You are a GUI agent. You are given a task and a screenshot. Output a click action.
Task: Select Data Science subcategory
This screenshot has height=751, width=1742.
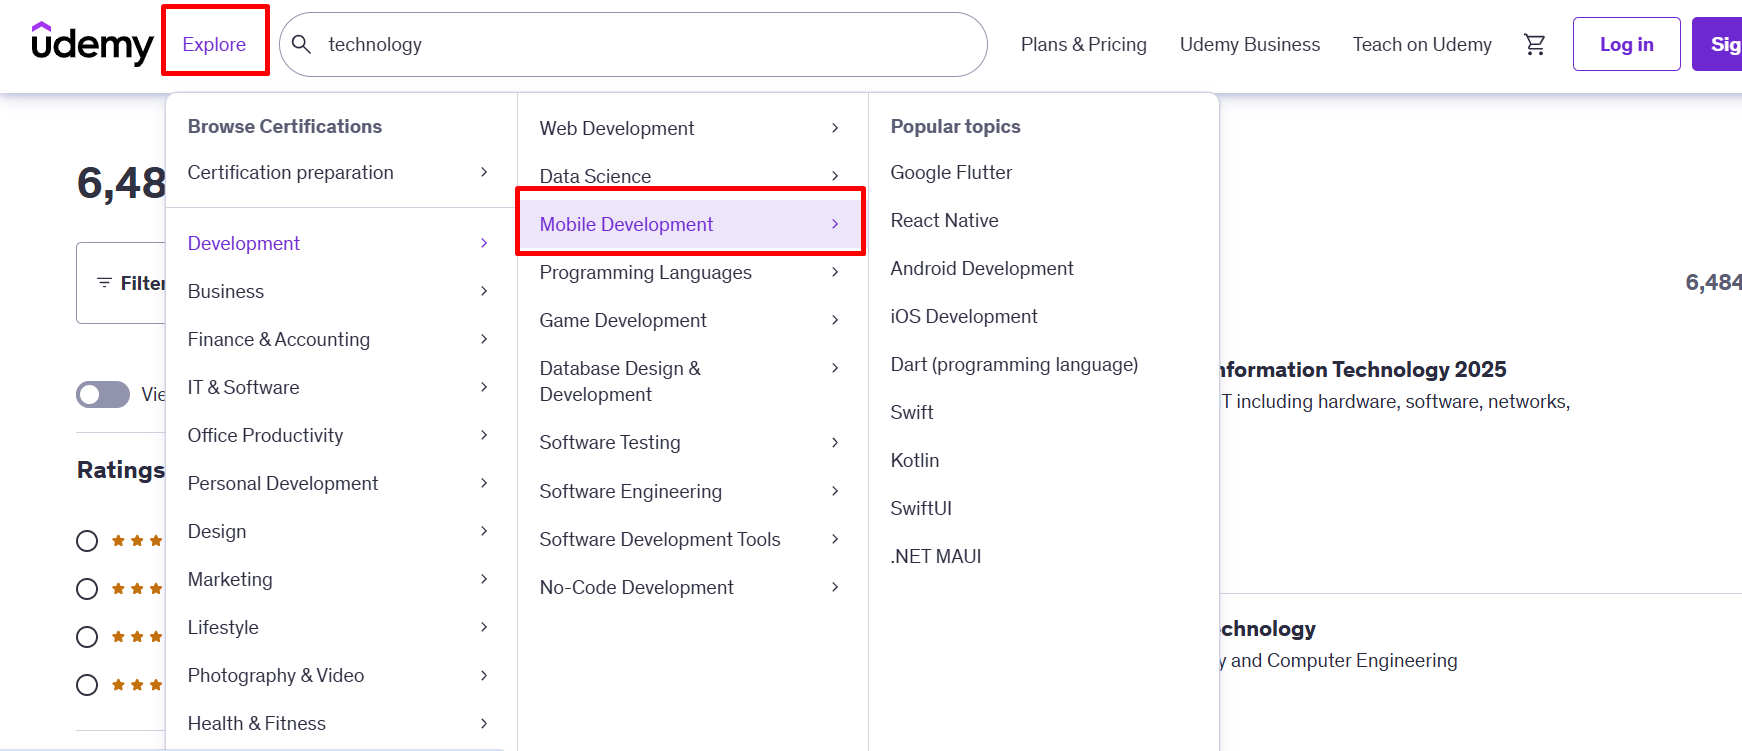pos(595,176)
